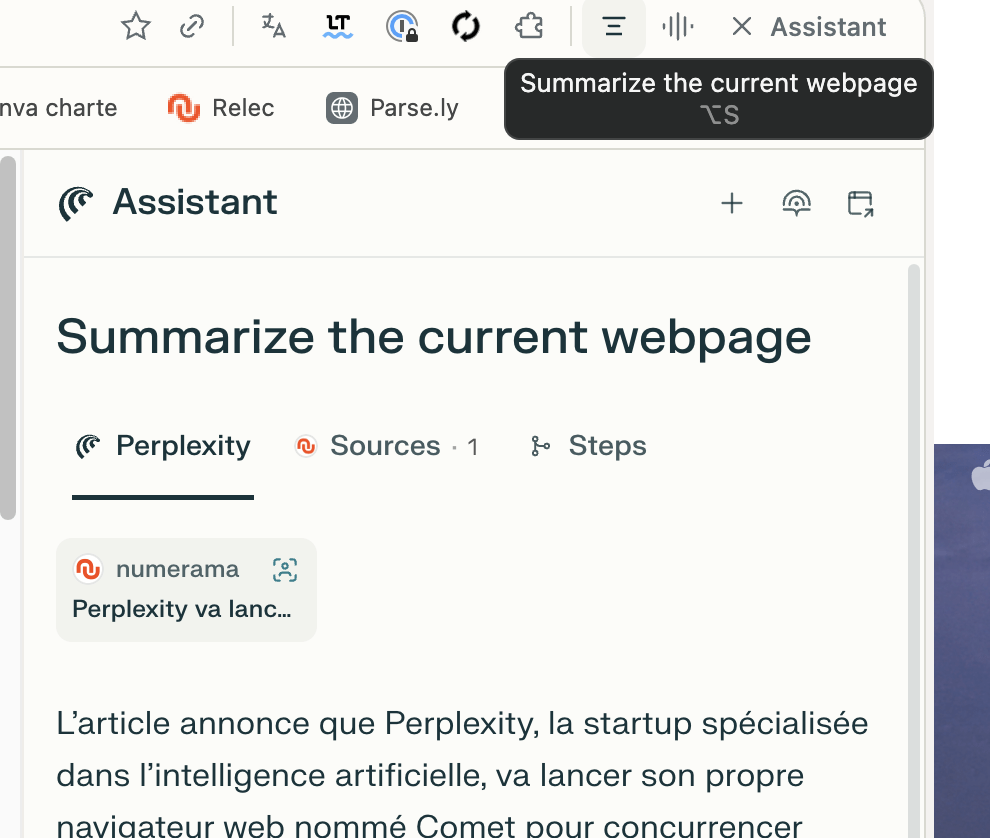
Task: Open the translate page icon
Action: click(273, 27)
